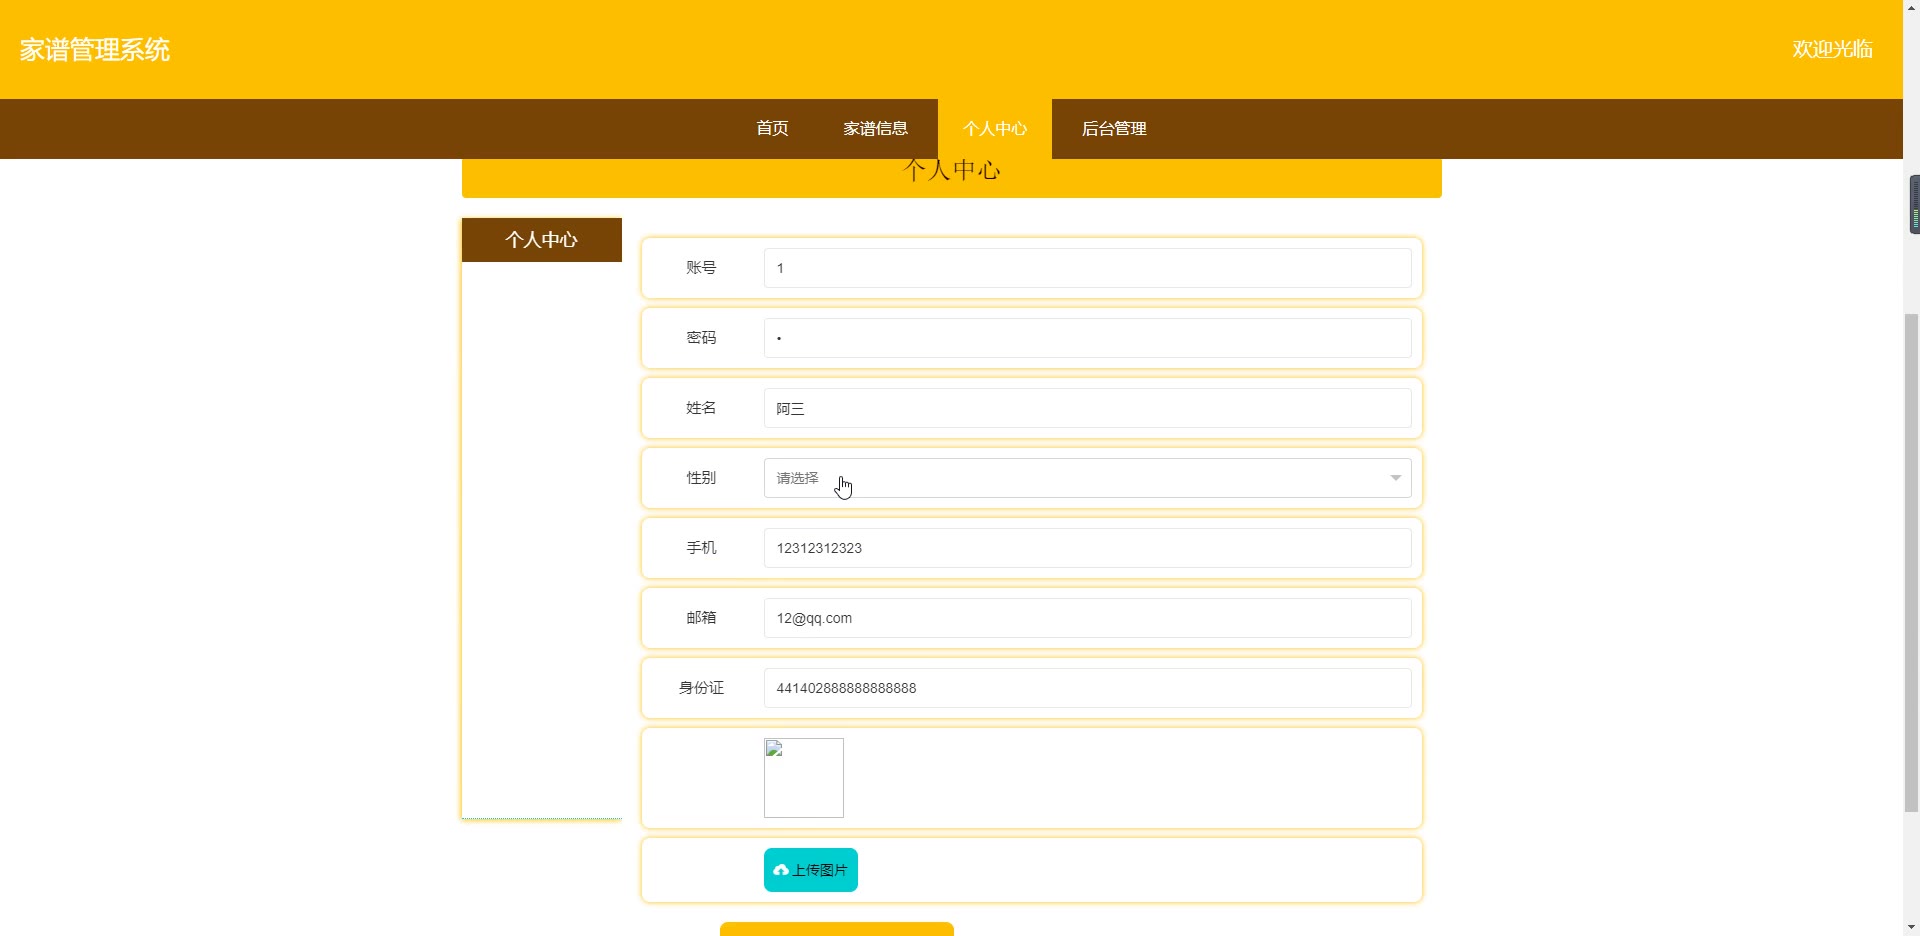Click the broken avatar image thumbnail
1920x936 pixels.
tap(804, 778)
